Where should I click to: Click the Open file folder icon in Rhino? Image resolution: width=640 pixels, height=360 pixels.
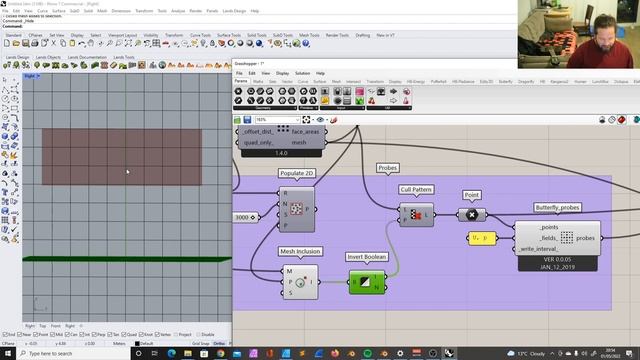16,43
